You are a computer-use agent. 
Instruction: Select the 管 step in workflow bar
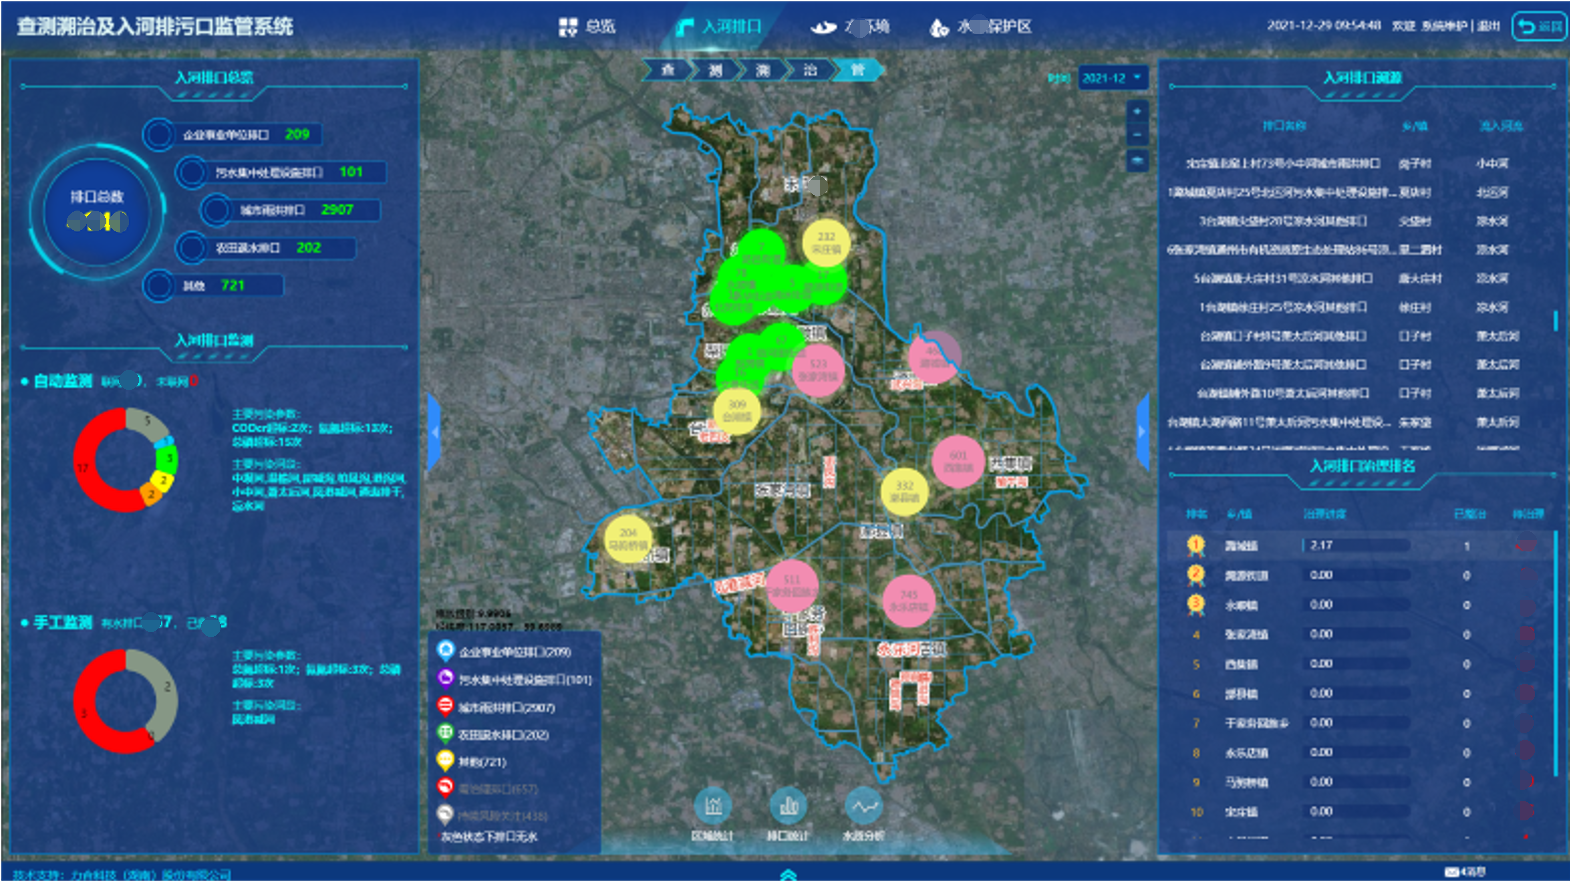(858, 70)
